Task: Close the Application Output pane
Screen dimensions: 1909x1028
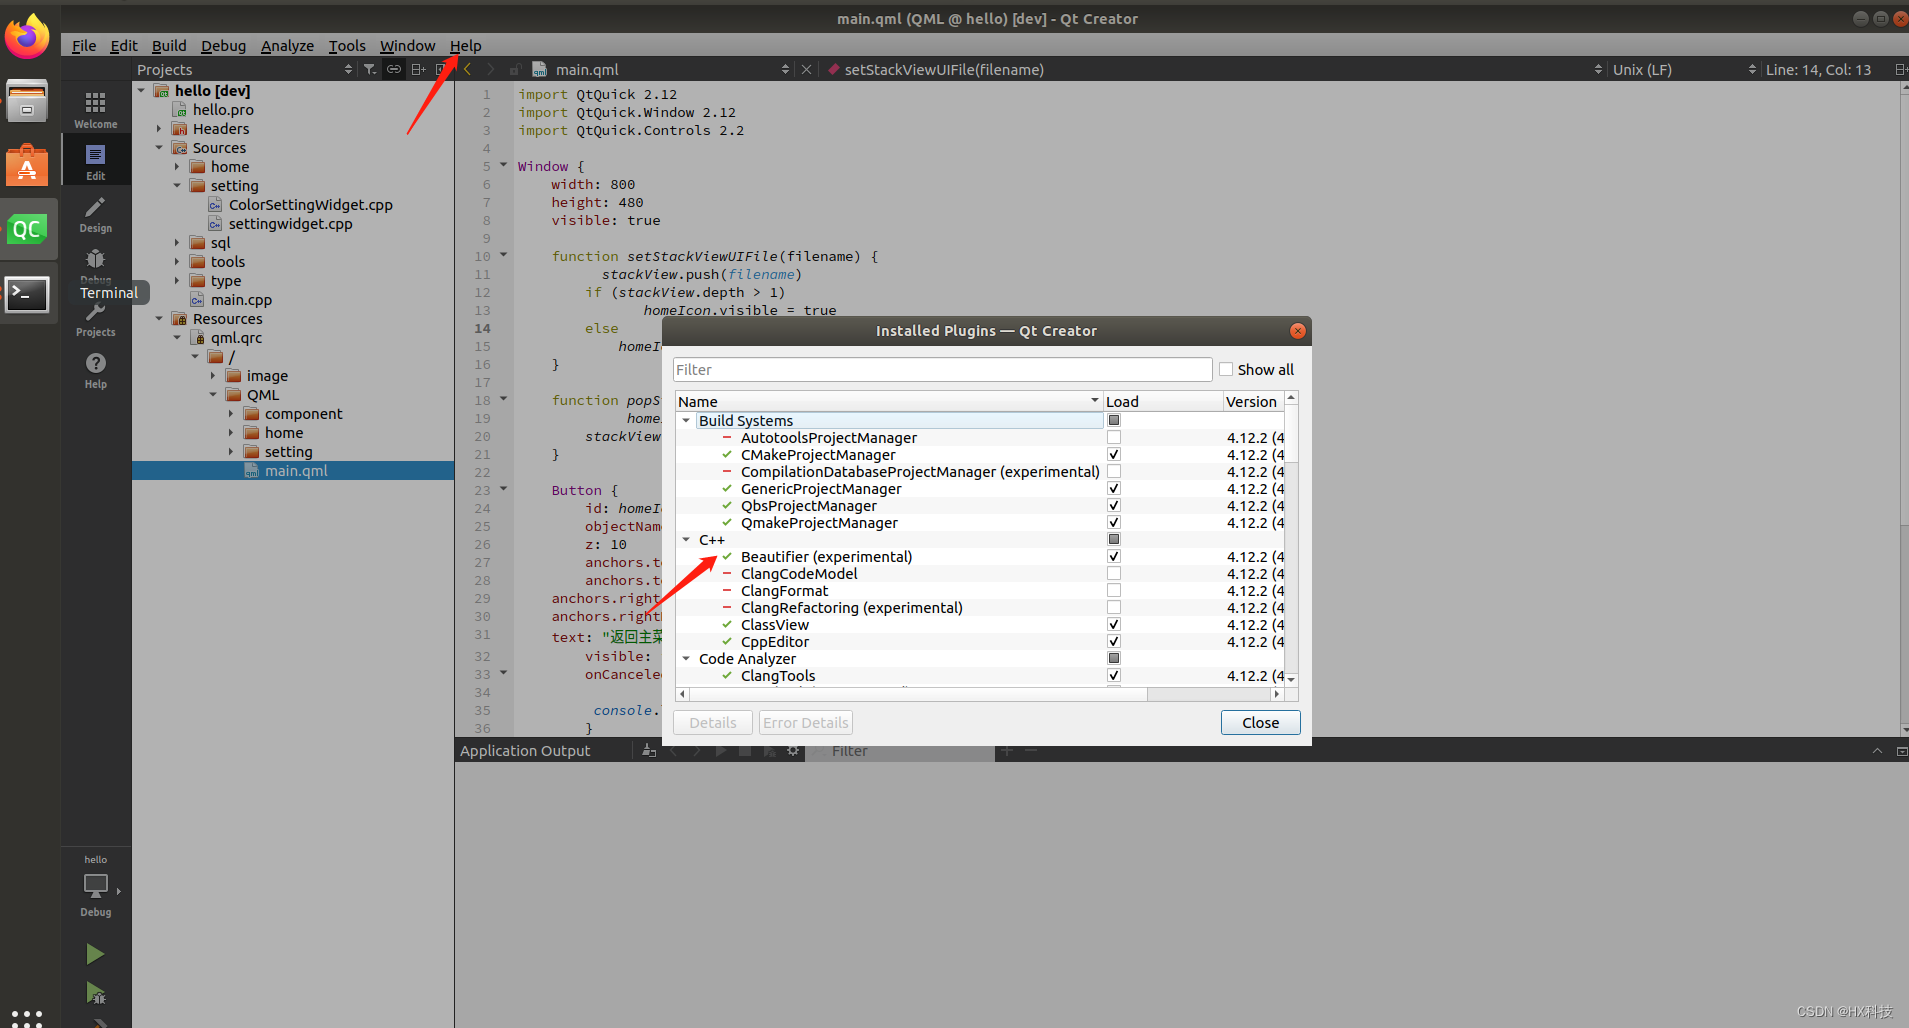Action: click(1901, 751)
